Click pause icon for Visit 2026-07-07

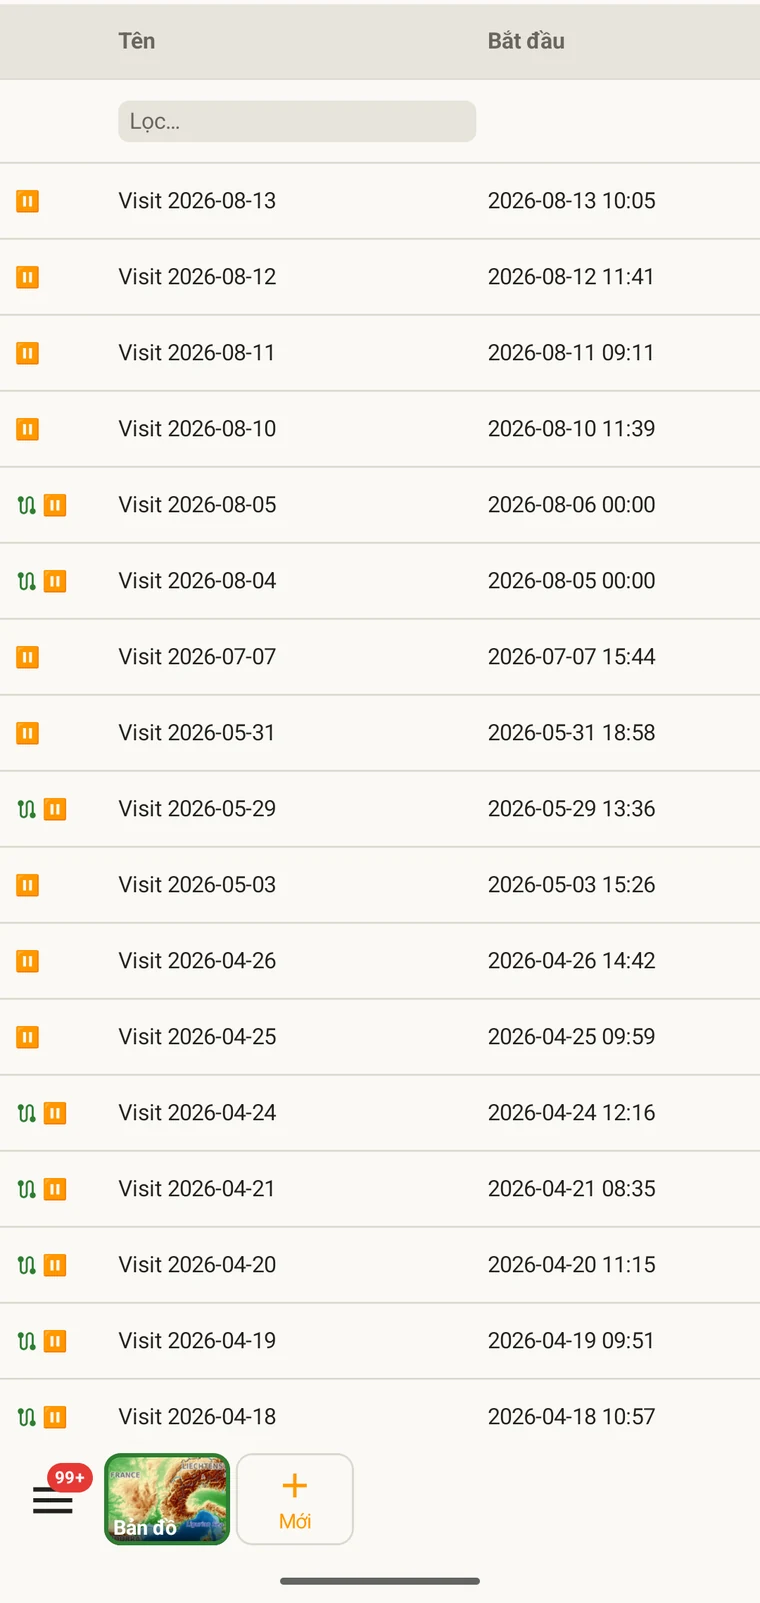coord(27,657)
